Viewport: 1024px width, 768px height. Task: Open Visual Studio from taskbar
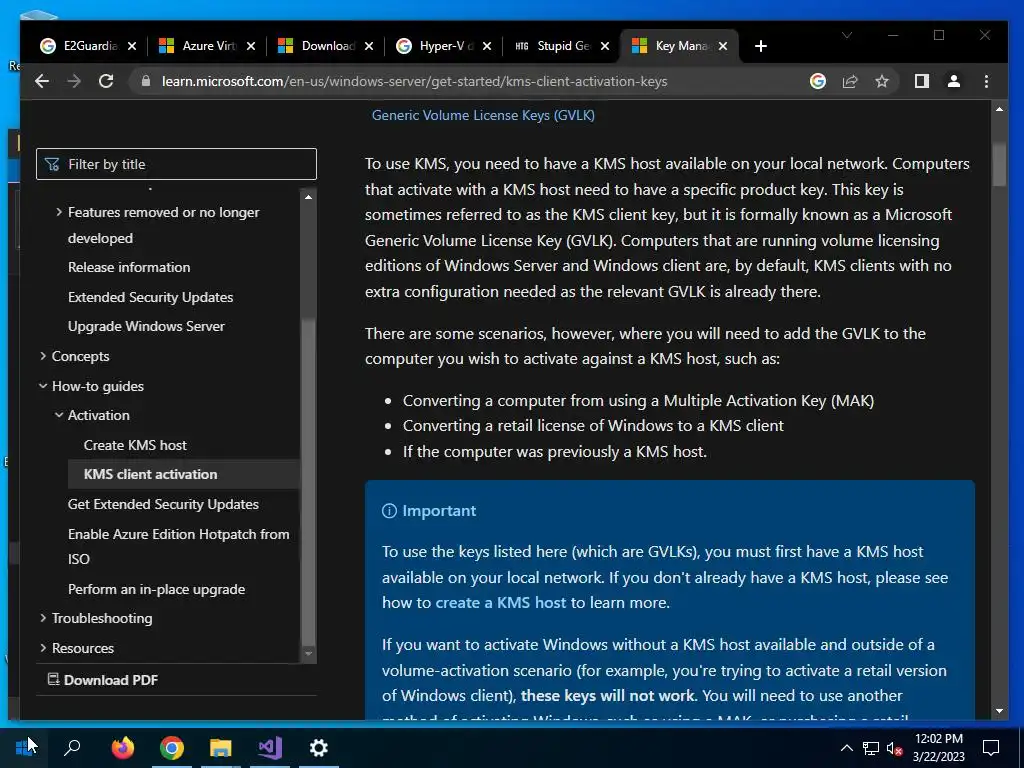(270, 747)
